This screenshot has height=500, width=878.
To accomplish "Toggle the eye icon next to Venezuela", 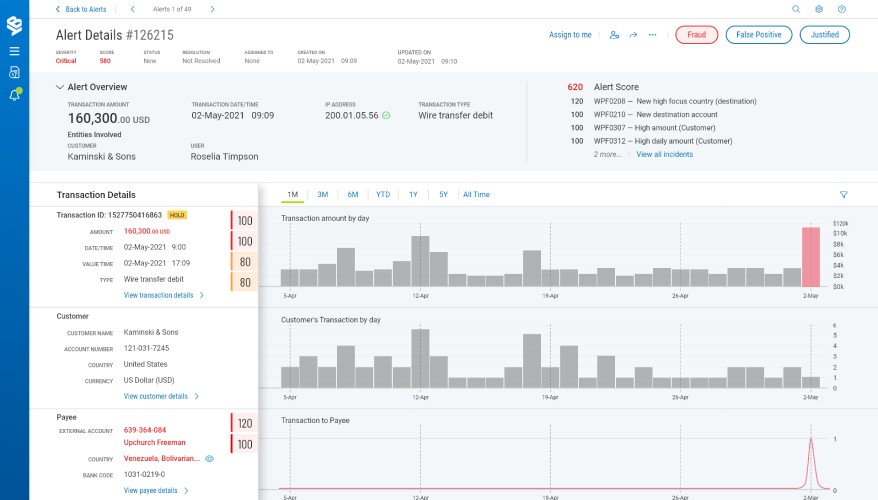I will click(209, 458).
